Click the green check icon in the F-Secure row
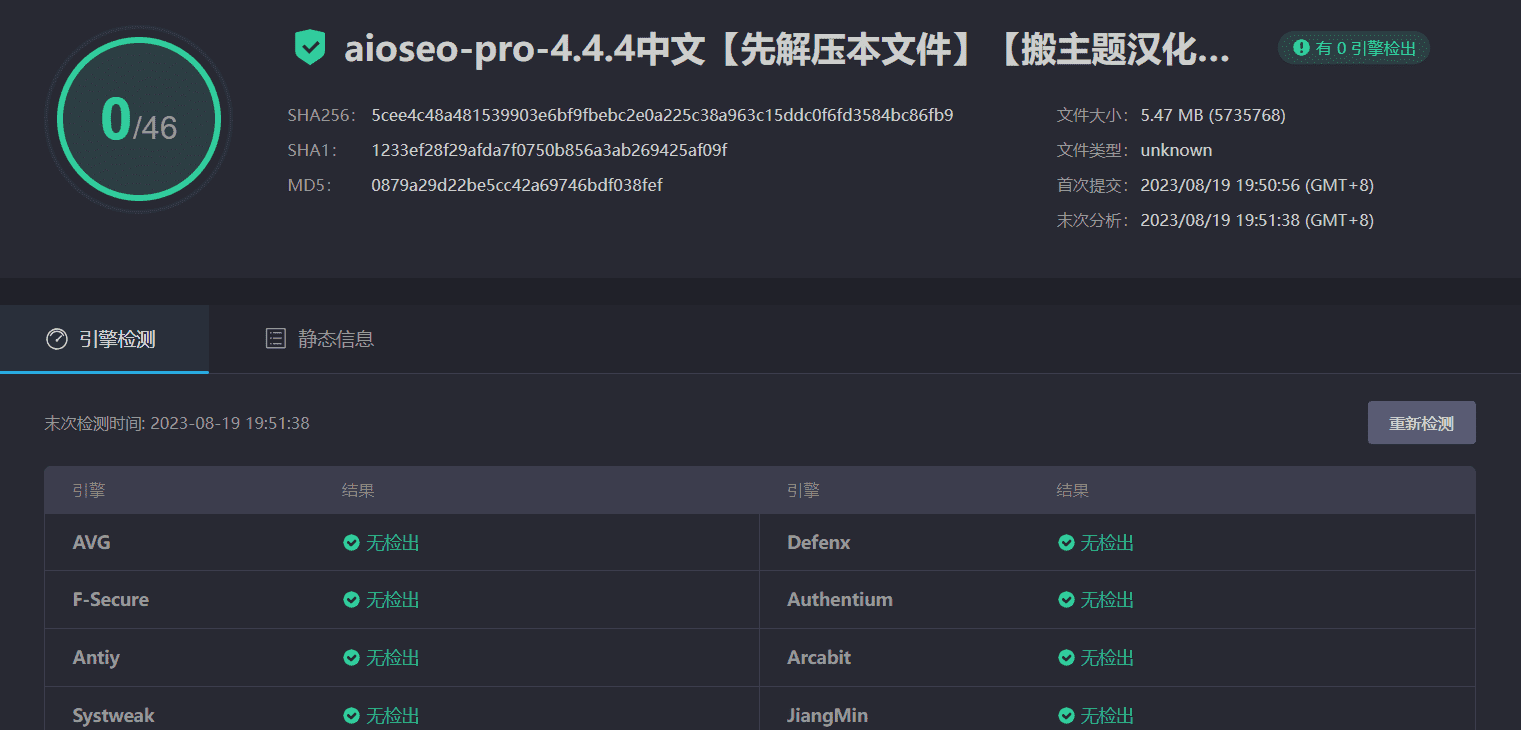The image size is (1521, 730). click(x=351, y=600)
